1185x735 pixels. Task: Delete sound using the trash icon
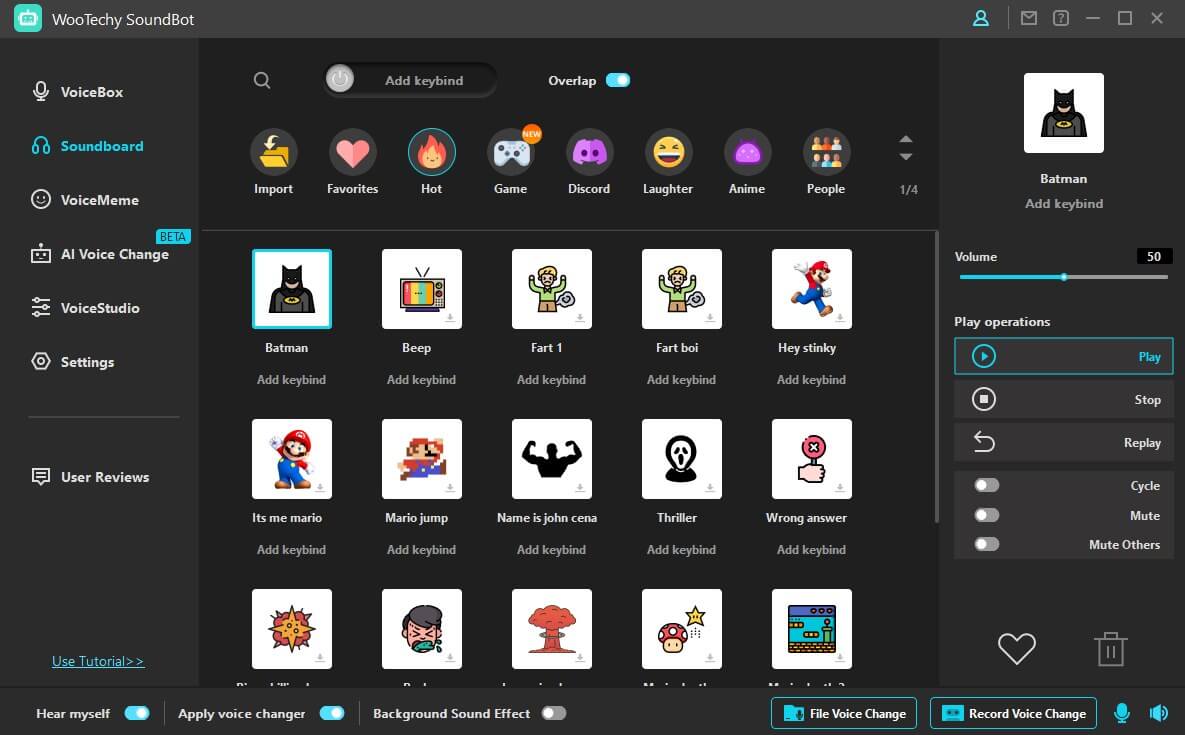tap(1110, 649)
